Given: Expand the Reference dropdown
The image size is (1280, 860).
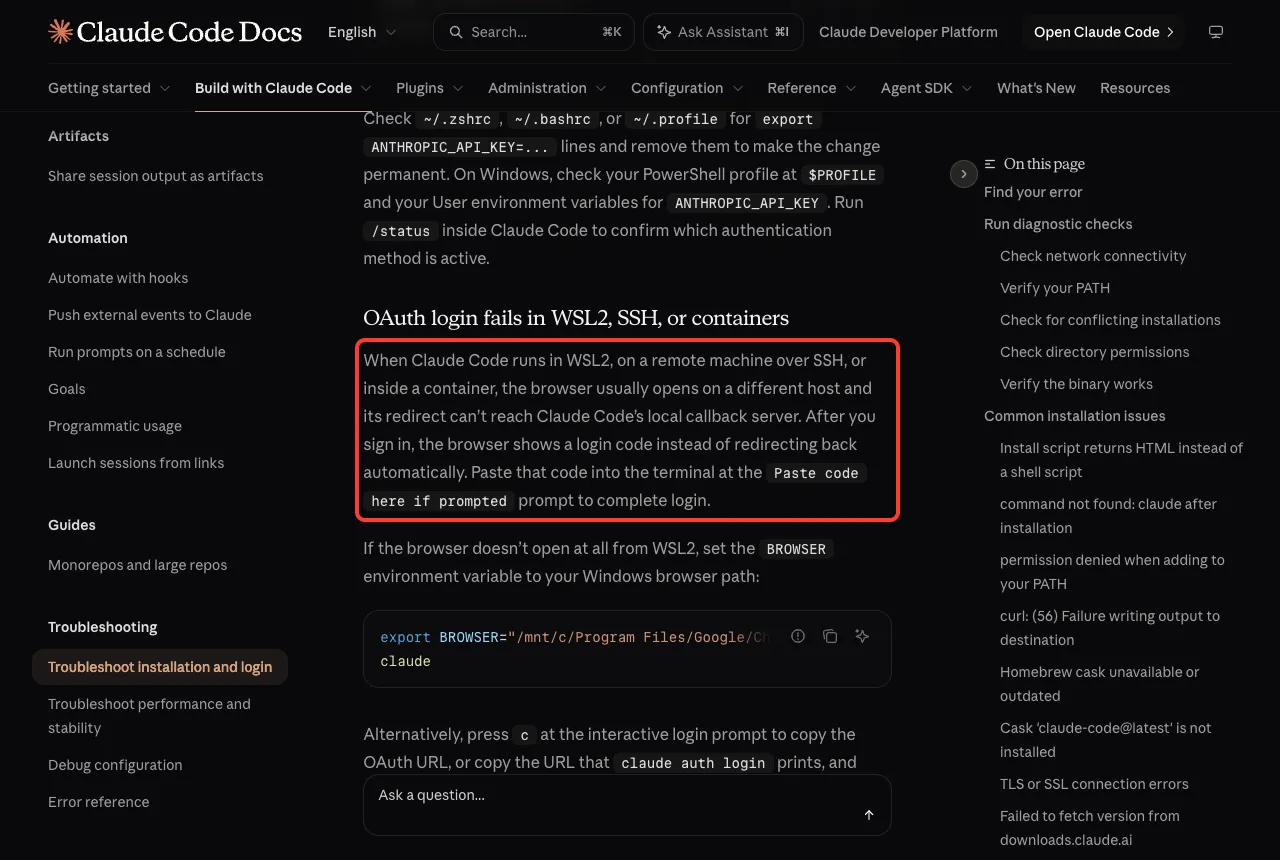Looking at the screenshot, I should point(812,88).
